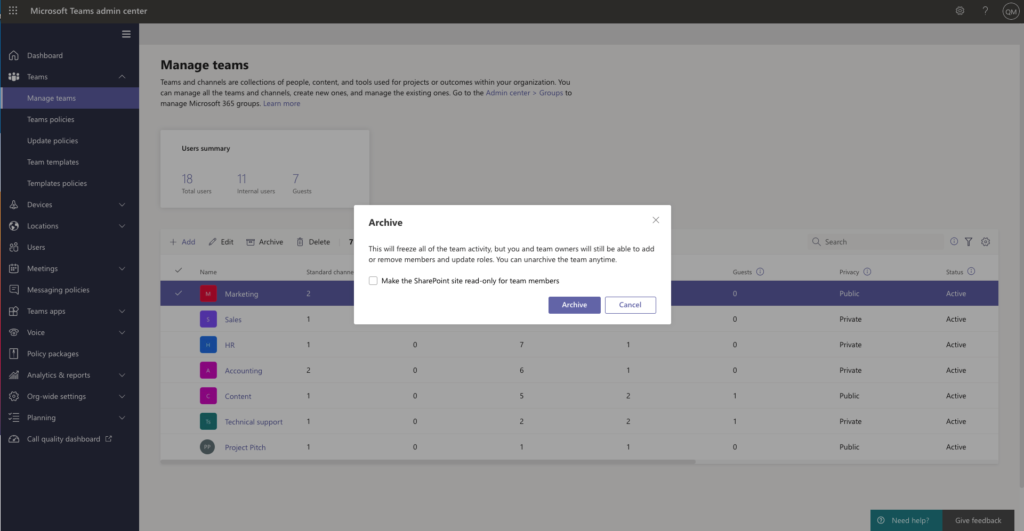Open the Sales team link

[233, 319]
